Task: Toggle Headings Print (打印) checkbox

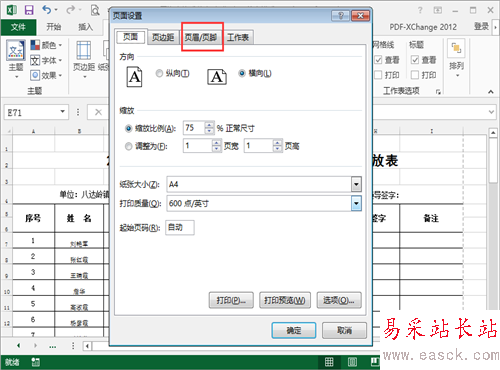Action: 415,75
